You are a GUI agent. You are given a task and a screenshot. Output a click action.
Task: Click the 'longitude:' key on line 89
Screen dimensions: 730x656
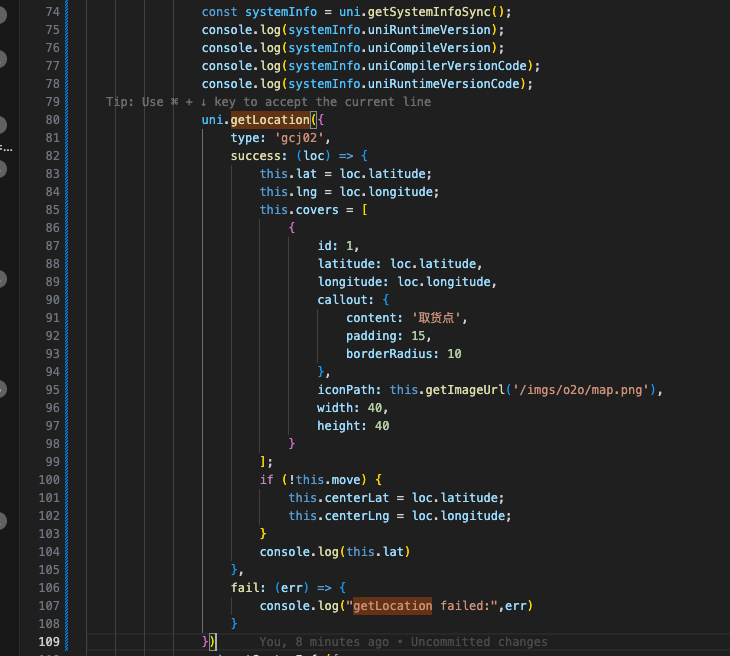point(353,282)
